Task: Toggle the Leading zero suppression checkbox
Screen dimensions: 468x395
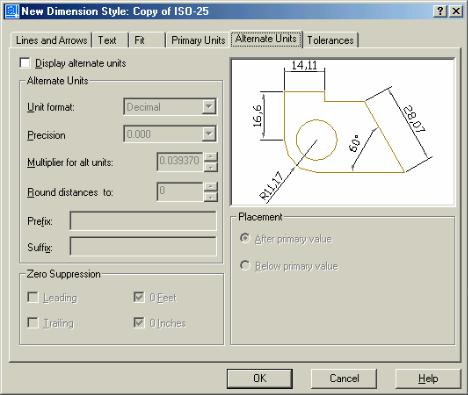Action: [33, 297]
